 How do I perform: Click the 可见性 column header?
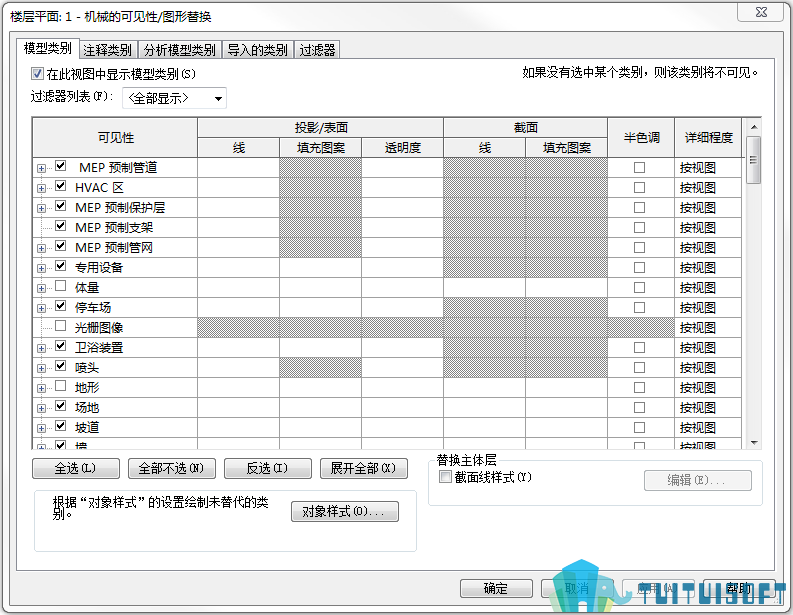[x=115, y=138]
